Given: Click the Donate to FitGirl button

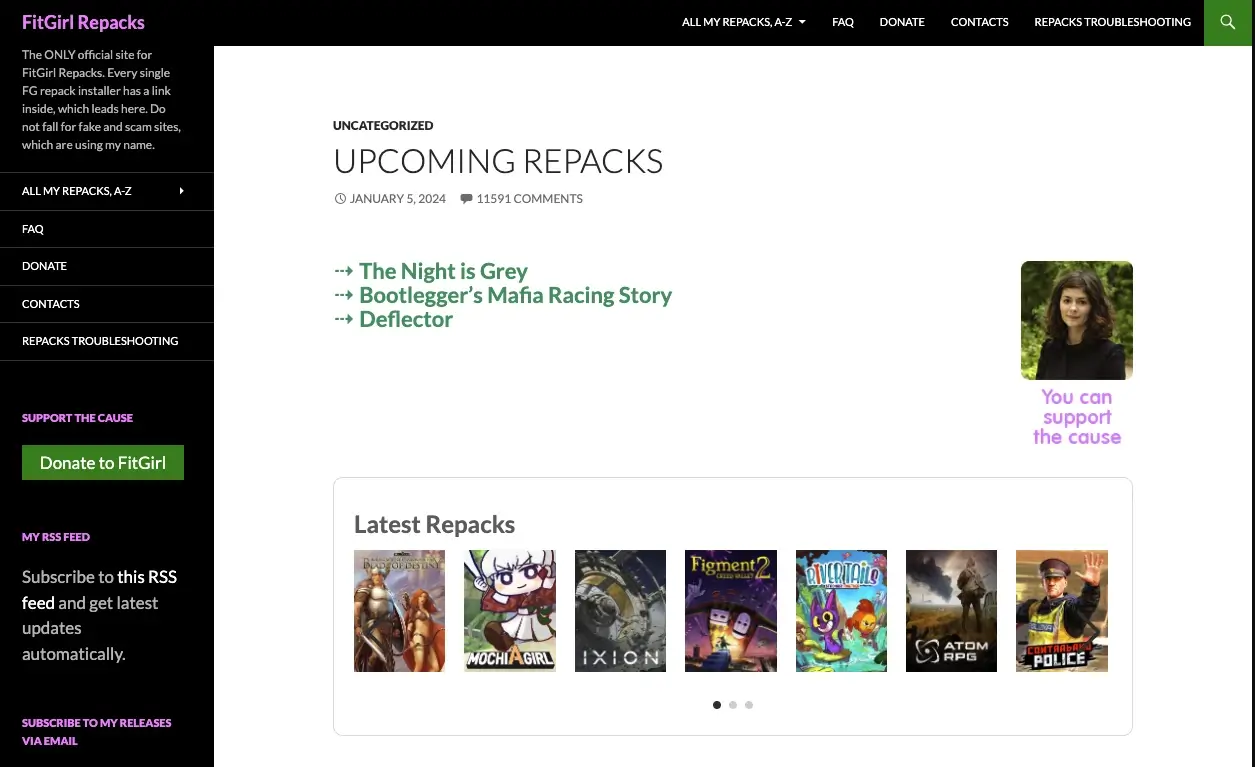Looking at the screenshot, I should 103,463.
